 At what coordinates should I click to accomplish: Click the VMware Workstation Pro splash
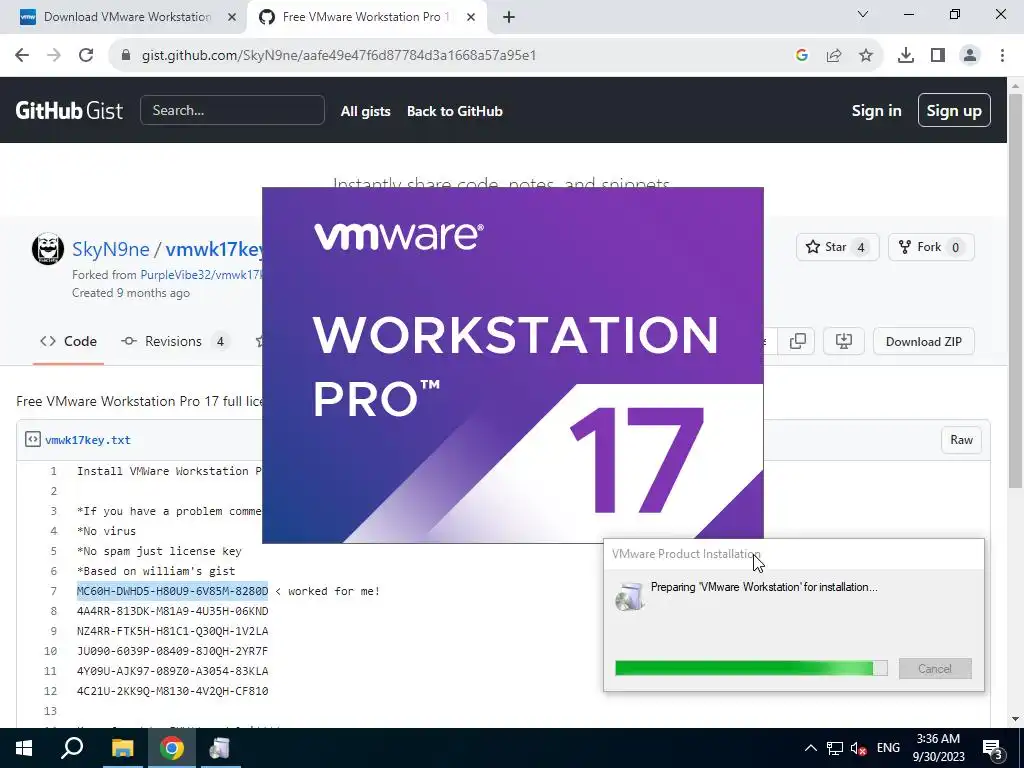pyautogui.click(x=513, y=364)
